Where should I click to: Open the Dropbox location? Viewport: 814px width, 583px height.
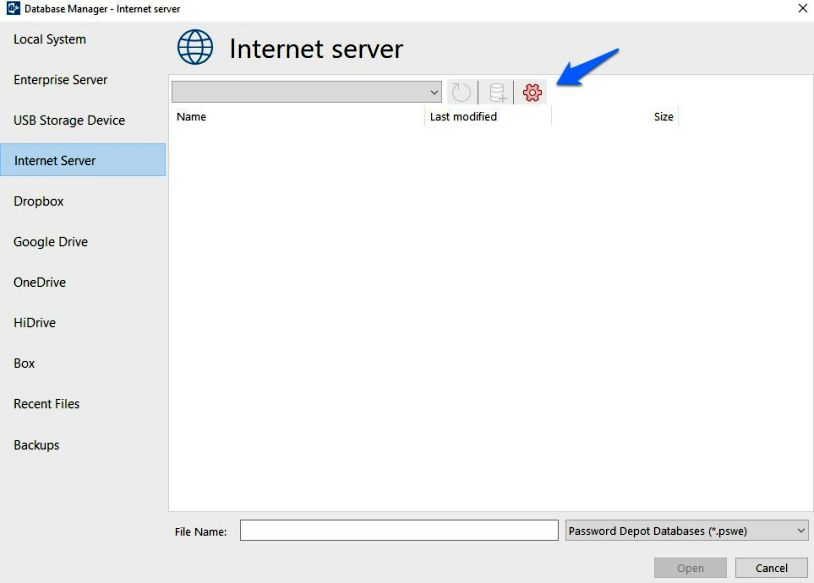pos(38,201)
